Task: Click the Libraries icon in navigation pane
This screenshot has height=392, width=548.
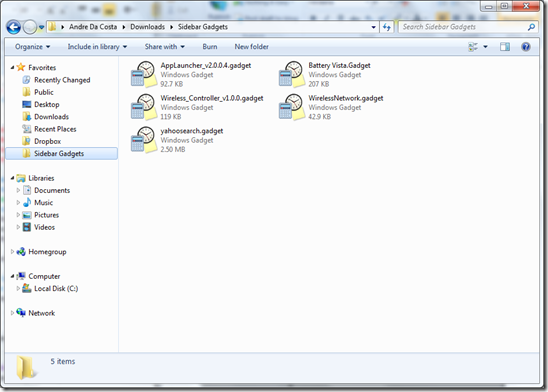Action: pyautogui.click(x=21, y=178)
